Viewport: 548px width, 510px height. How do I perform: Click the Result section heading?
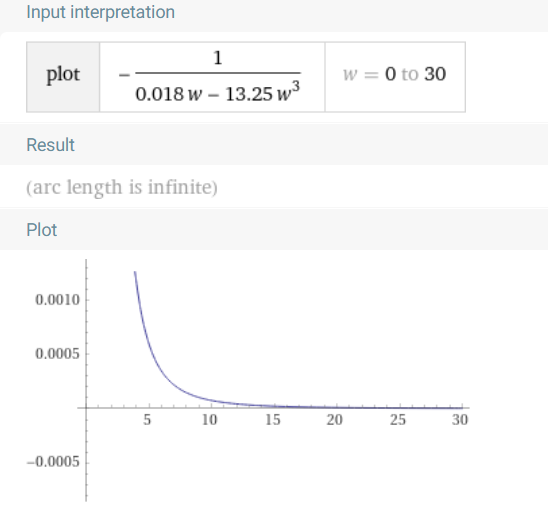[x=51, y=145]
